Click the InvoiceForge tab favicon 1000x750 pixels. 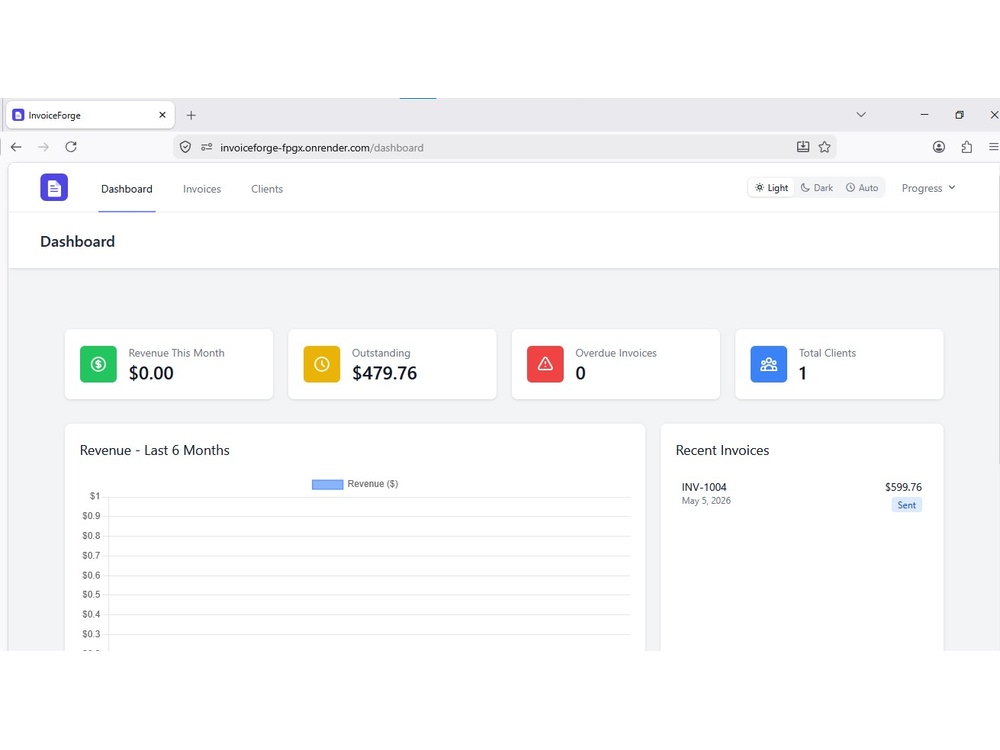[18, 115]
